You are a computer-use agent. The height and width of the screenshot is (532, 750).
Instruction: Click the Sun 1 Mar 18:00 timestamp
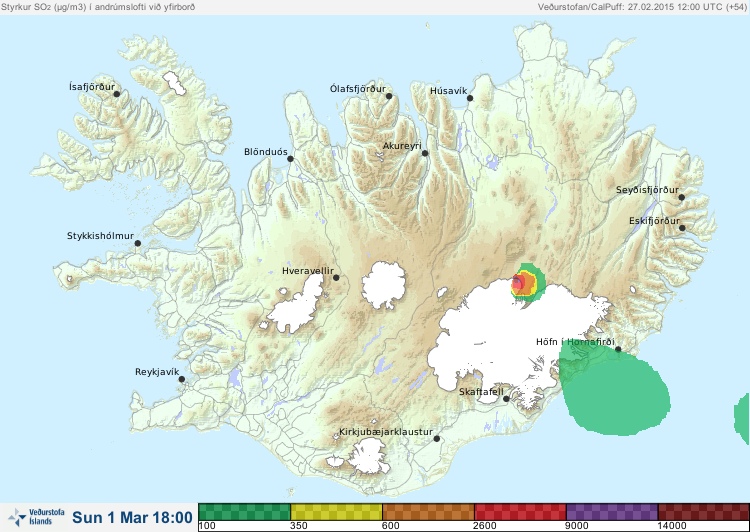pos(132,518)
